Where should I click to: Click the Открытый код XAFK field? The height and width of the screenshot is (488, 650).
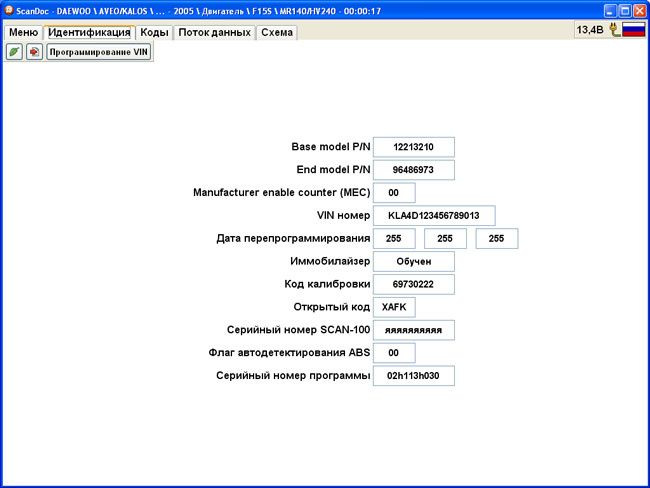pyautogui.click(x=394, y=307)
